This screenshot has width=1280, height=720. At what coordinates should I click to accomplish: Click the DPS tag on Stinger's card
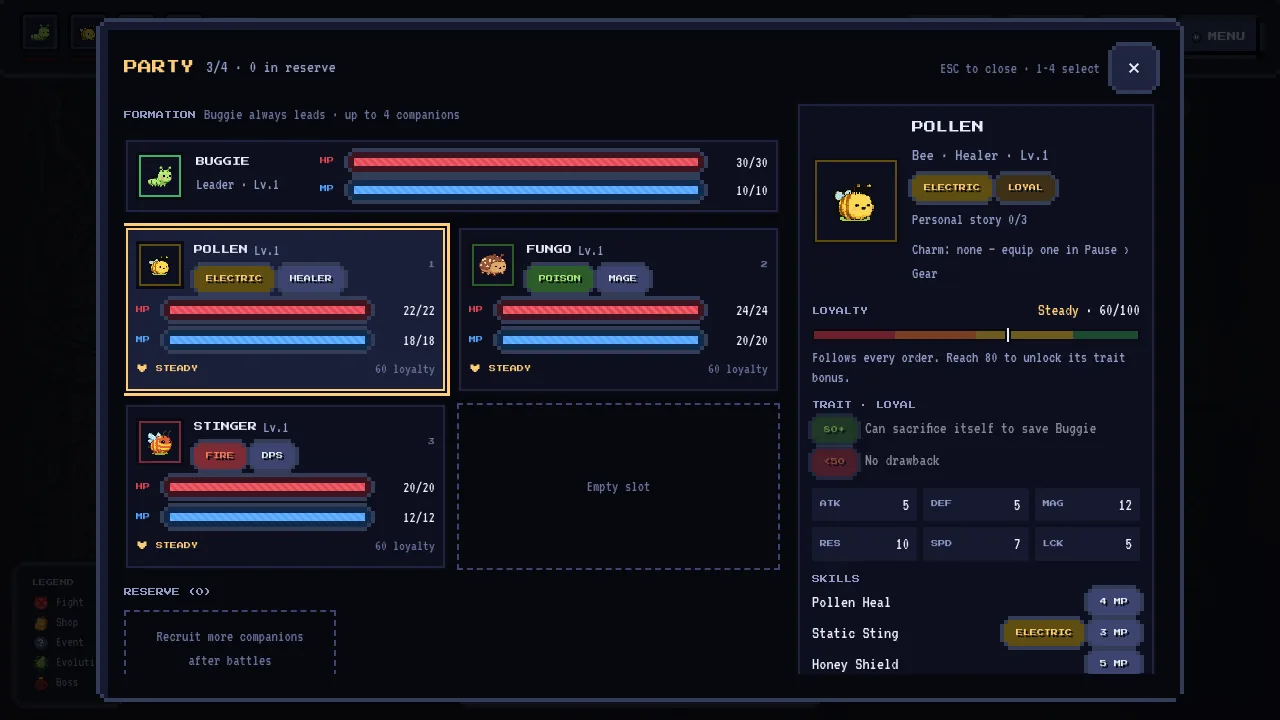pyautogui.click(x=272, y=455)
